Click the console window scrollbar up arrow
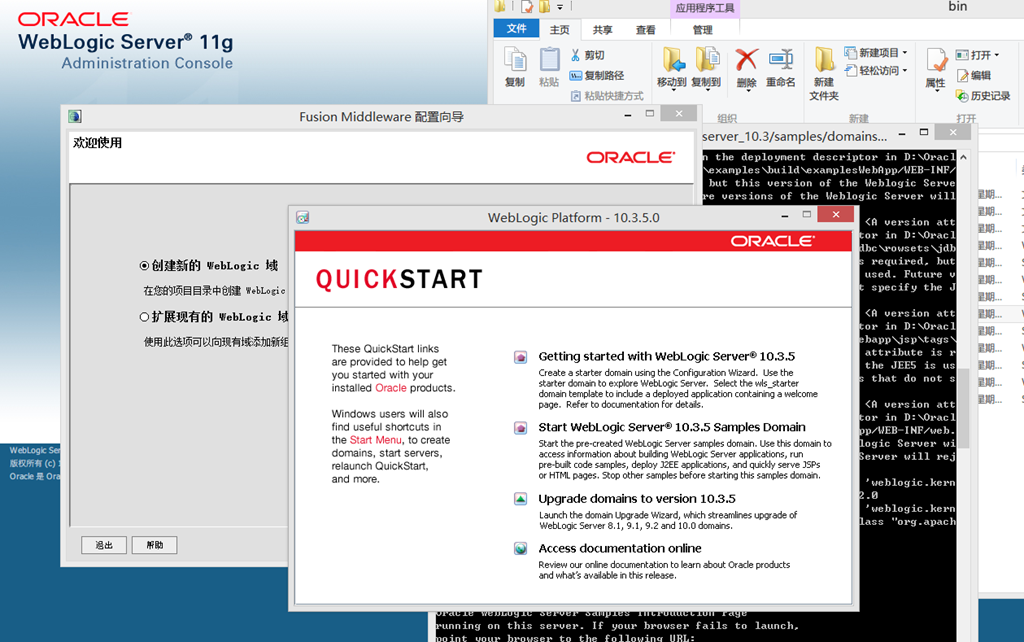Screen dimensions: 1024x642 963,157
